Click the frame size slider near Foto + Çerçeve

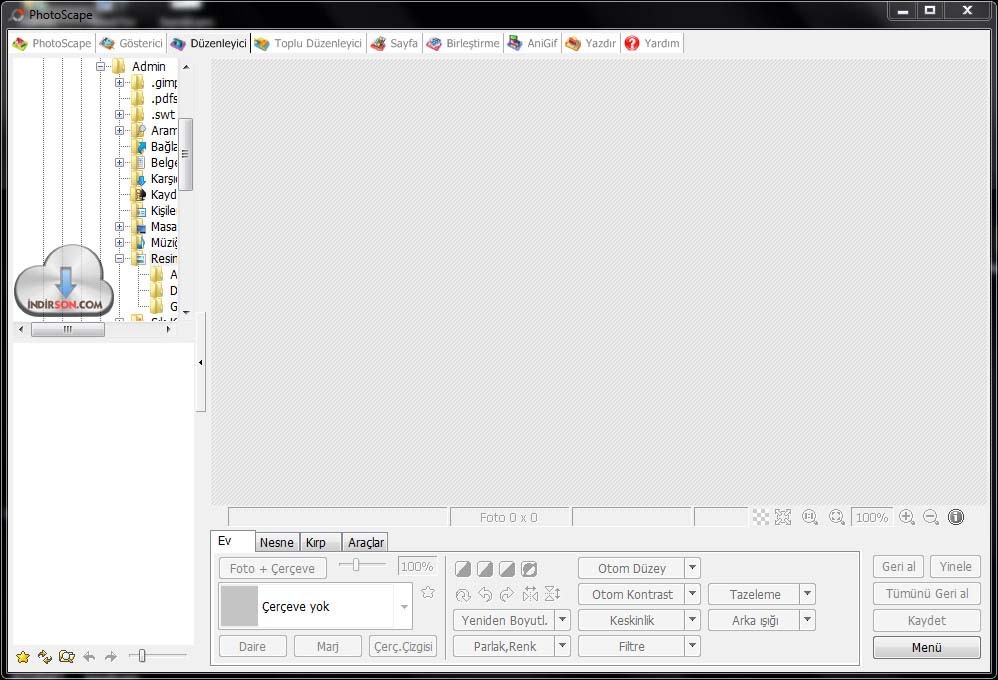pyautogui.click(x=362, y=565)
